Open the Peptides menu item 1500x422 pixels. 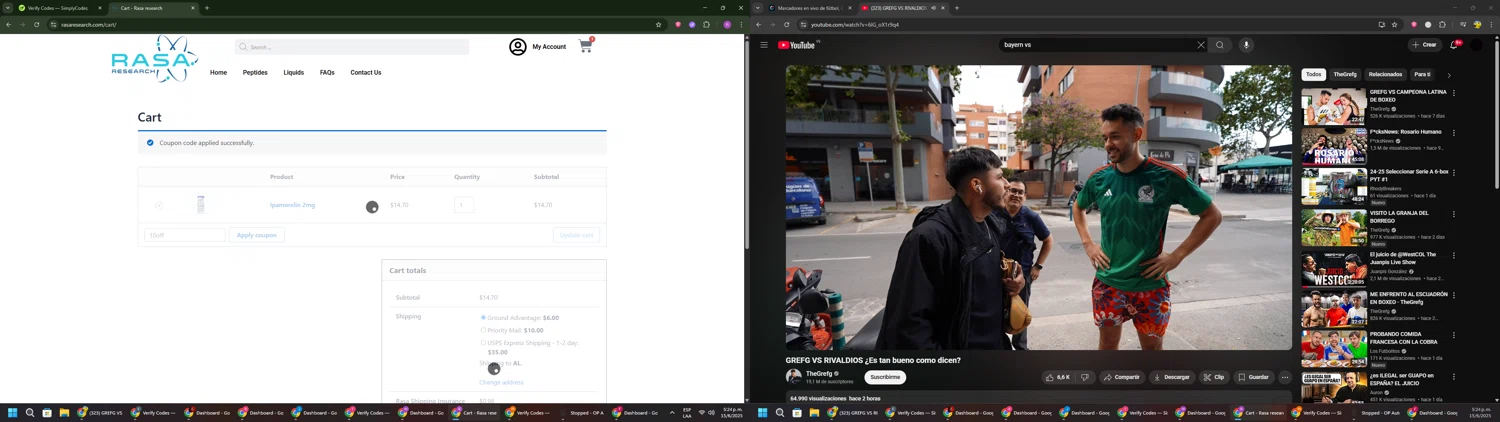[x=255, y=72]
